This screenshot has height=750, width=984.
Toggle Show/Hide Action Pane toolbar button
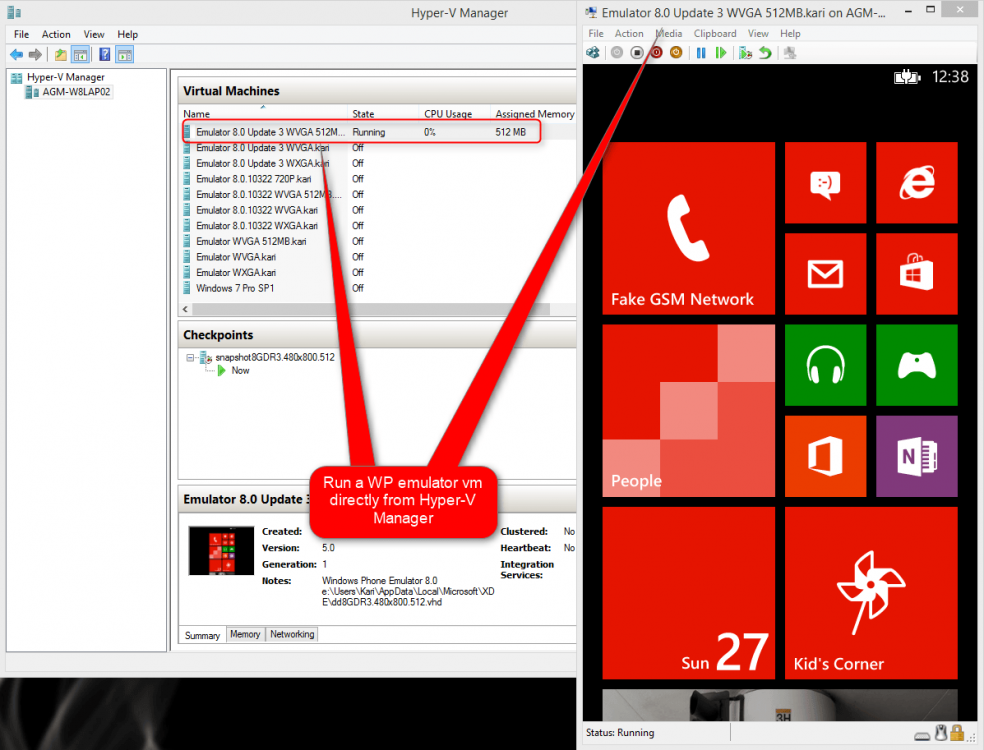click(x=125, y=55)
